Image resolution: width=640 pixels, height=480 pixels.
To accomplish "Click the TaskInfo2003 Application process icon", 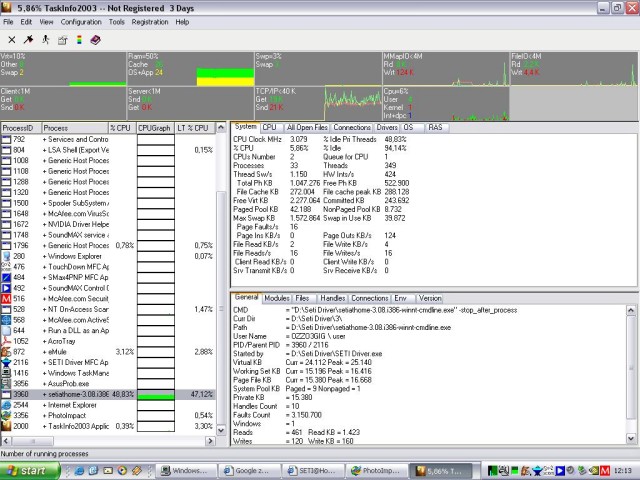I will [x=6, y=426].
